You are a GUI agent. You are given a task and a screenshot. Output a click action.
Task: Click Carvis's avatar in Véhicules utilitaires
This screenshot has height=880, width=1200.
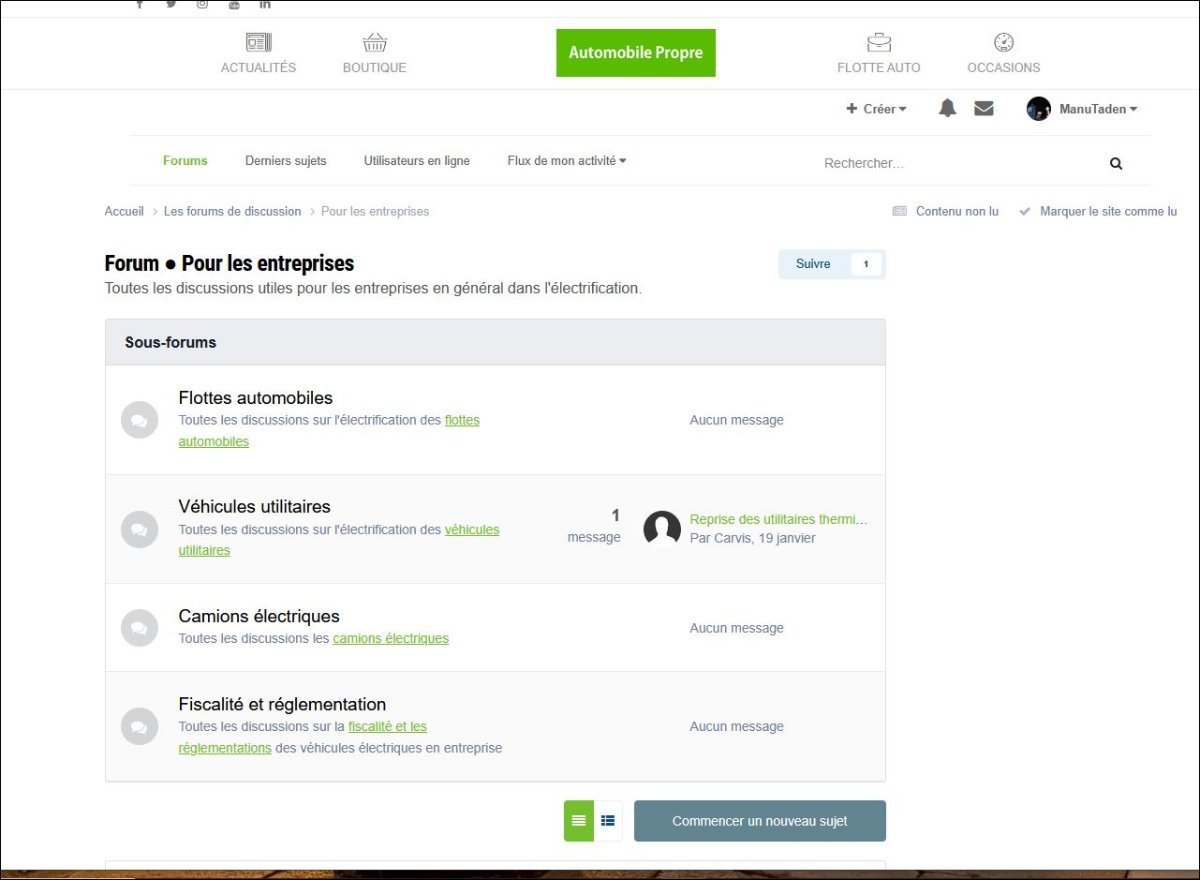(662, 528)
